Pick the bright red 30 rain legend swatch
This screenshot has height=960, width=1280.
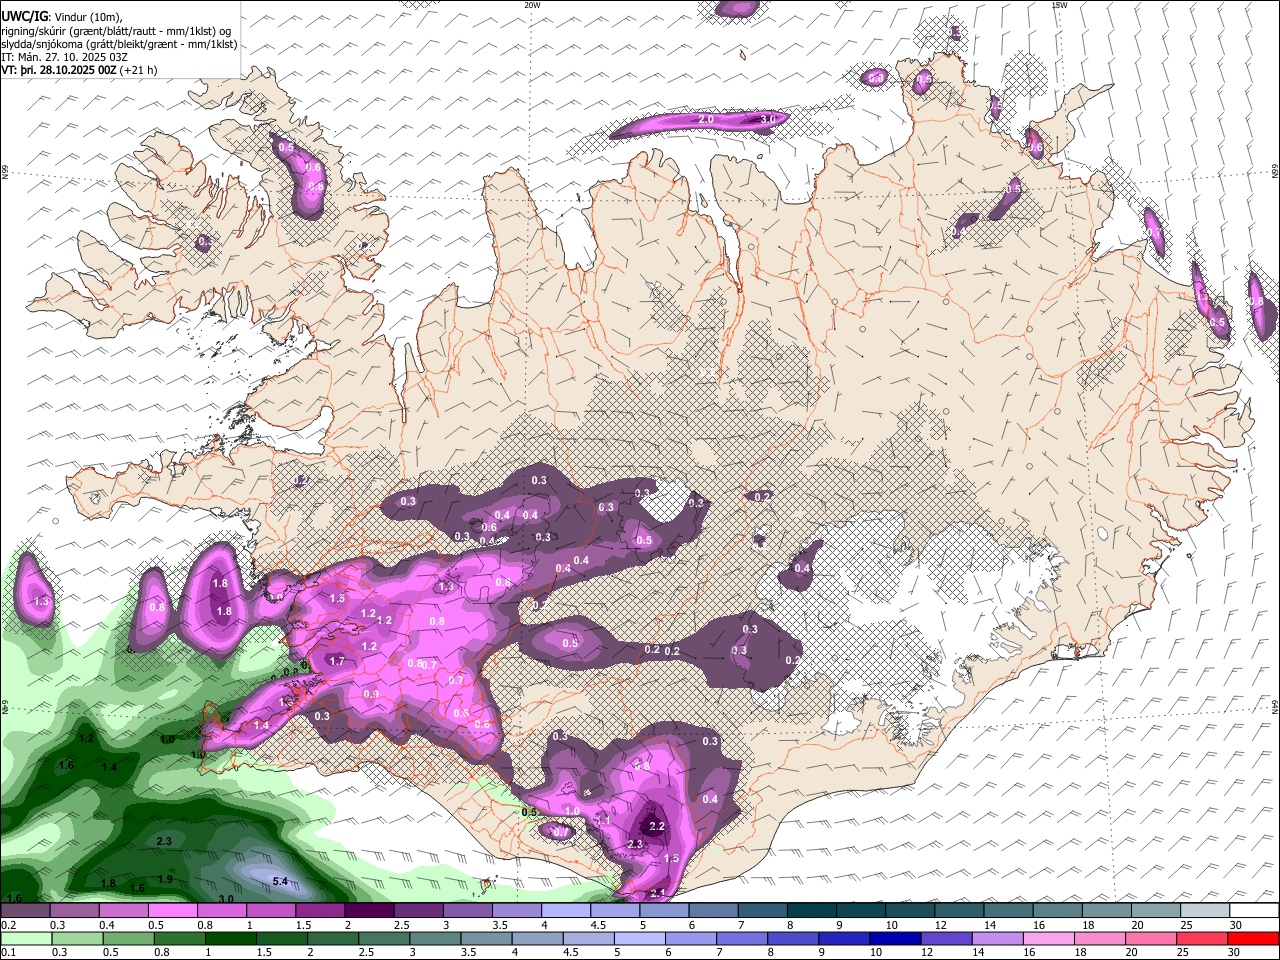pos(1254,938)
